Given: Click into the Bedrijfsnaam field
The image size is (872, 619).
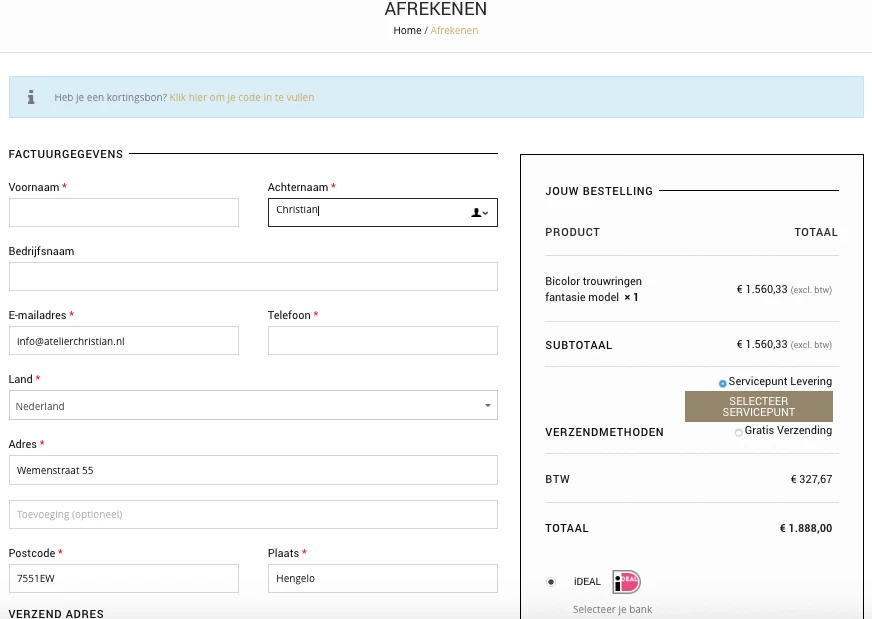Looking at the screenshot, I should click(x=253, y=276).
